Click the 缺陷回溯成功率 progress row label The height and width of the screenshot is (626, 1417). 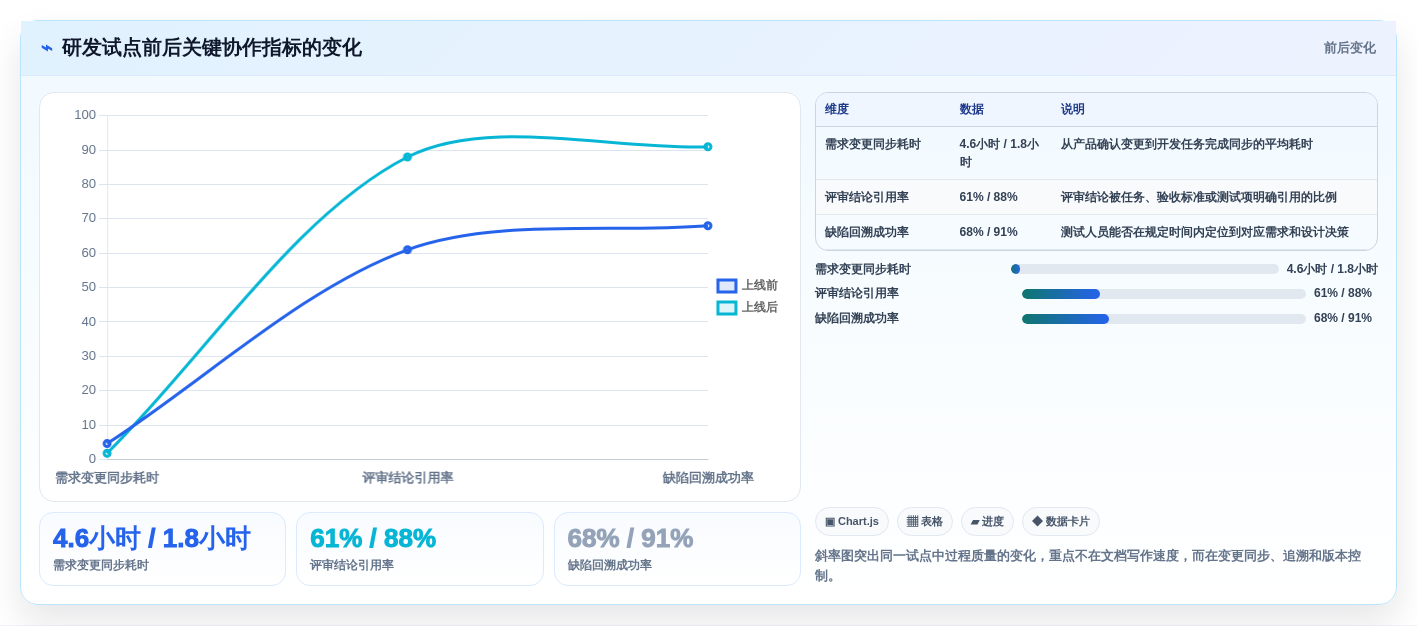click(857, 319)
